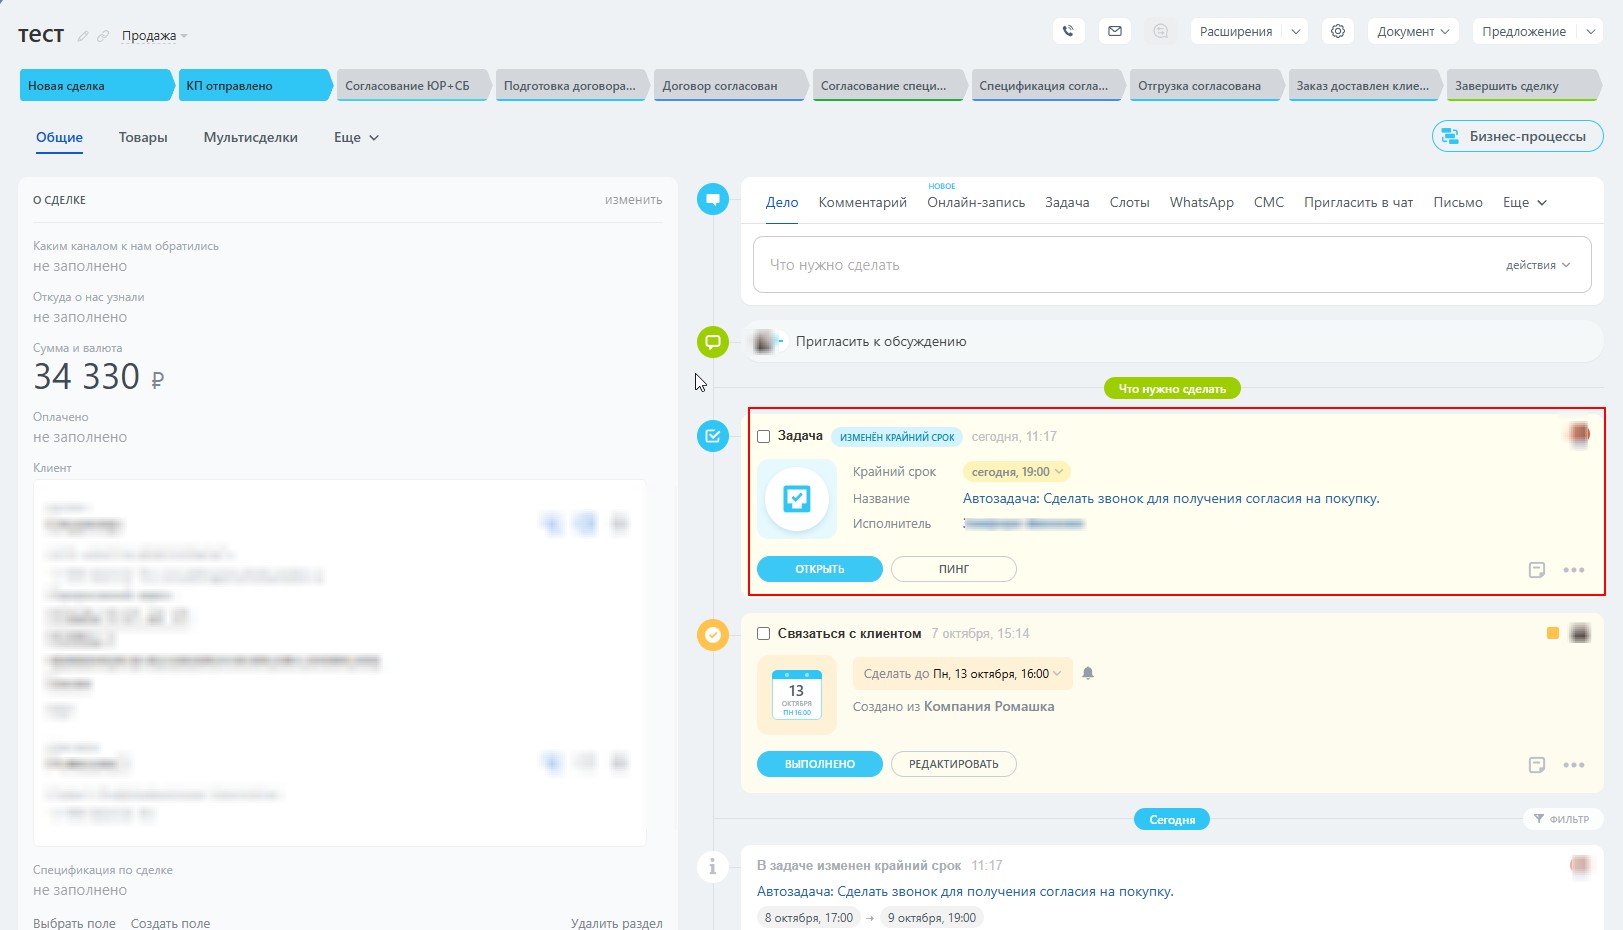
Task: Click the envelope email icon in header
Action: [1115, 31]
